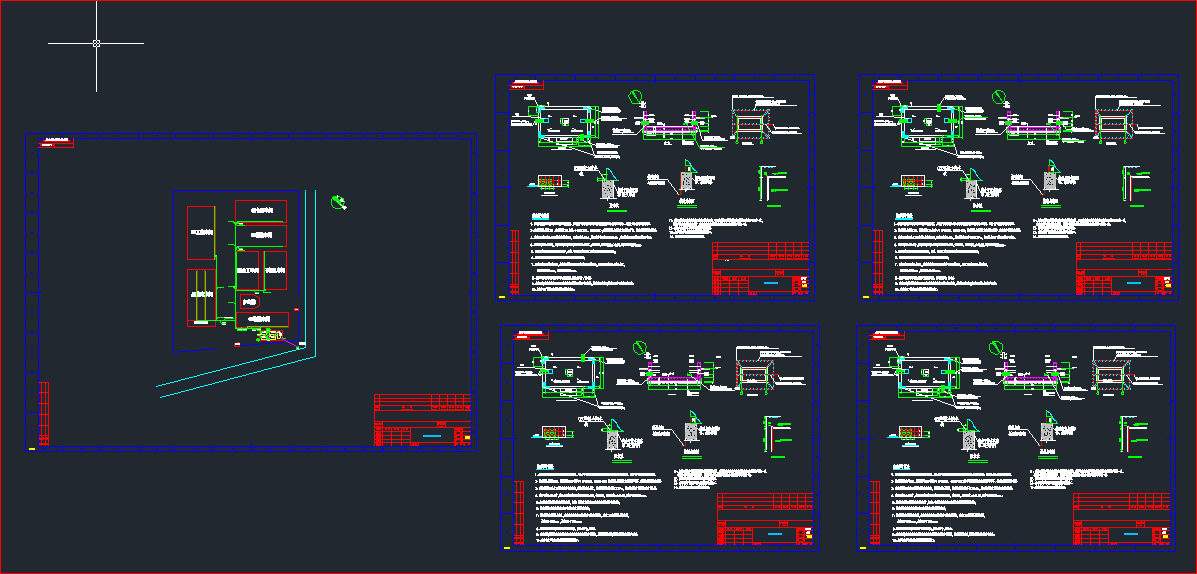The image size is (1197, 574).
Task: Click the top-right red building outline in site plan
Action: click(261, 210)
